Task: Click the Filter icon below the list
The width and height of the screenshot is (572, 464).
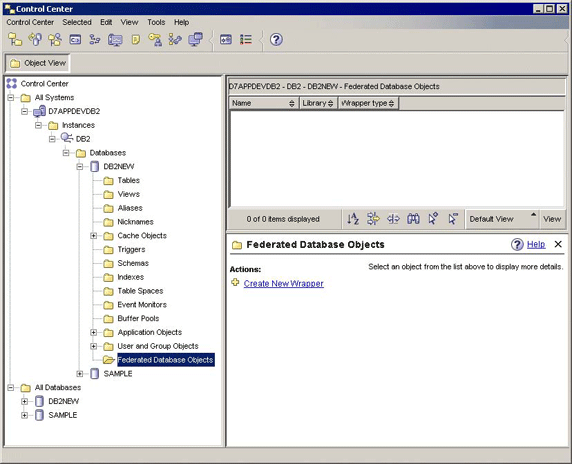Action: 373,219
